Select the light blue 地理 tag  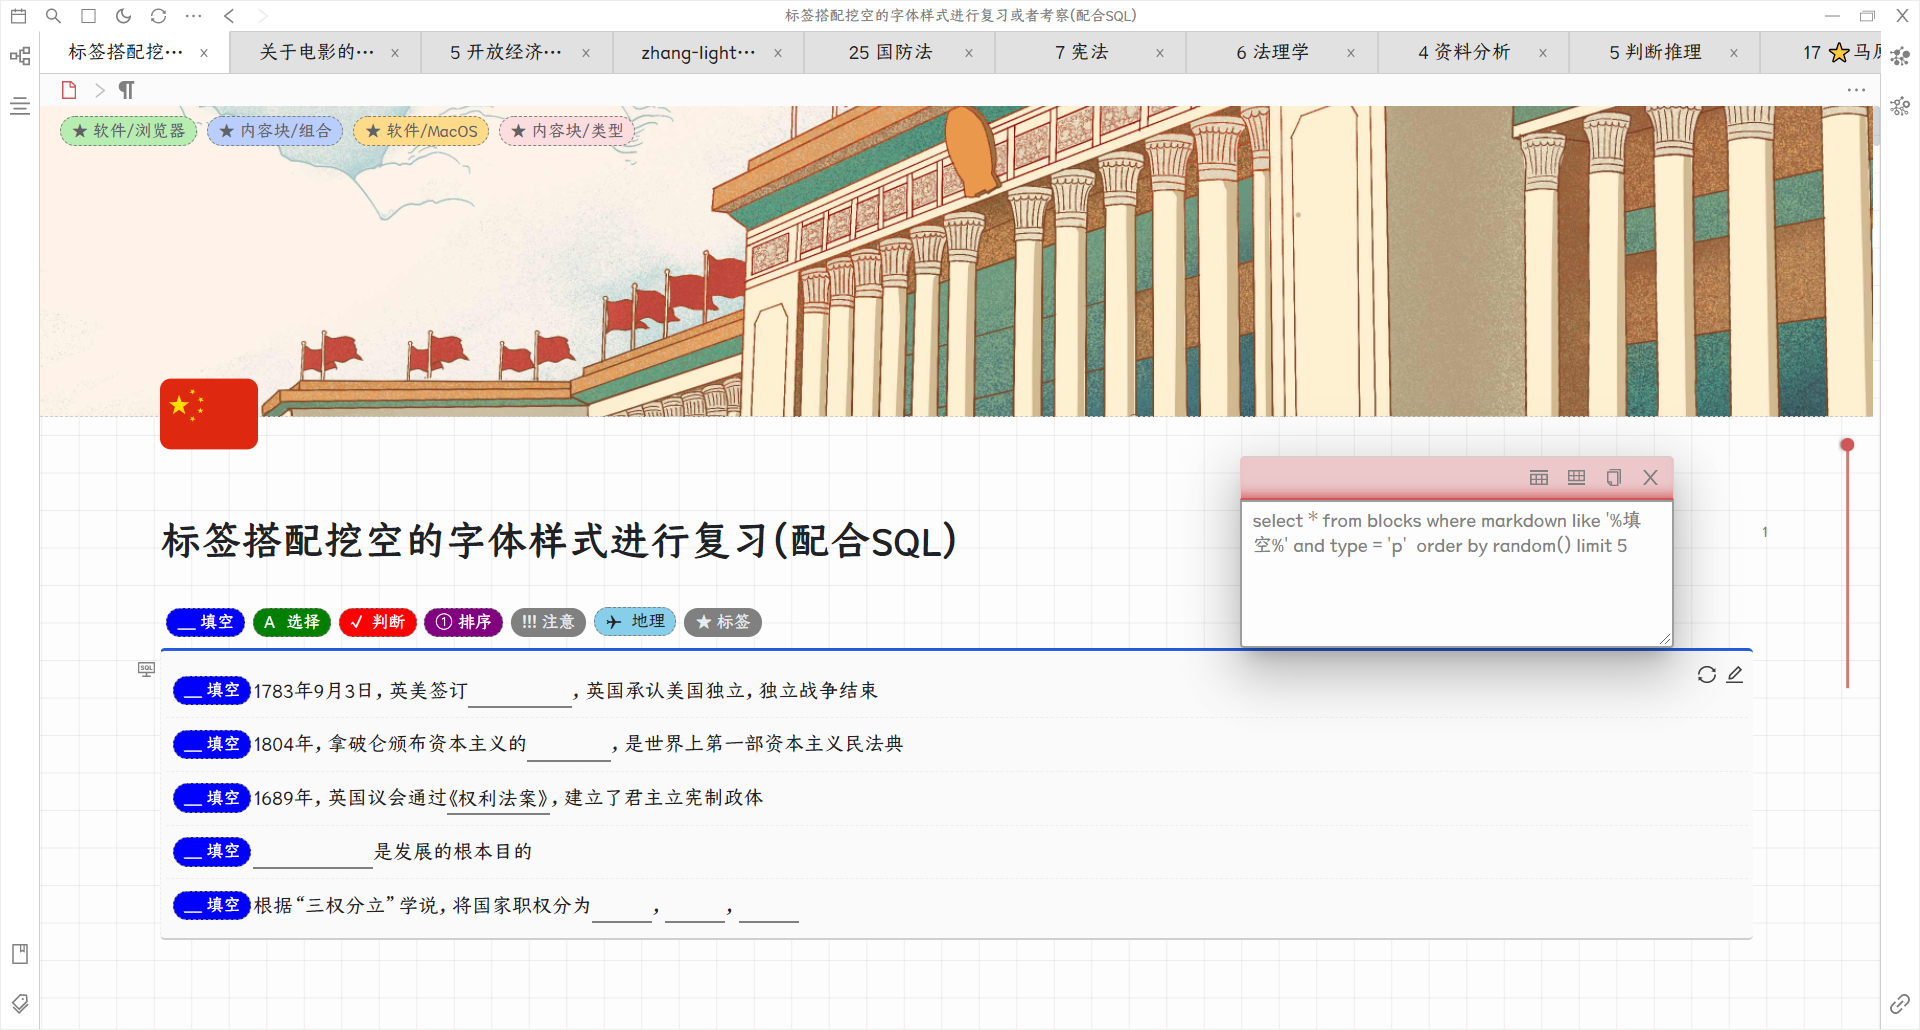(636, 622)
